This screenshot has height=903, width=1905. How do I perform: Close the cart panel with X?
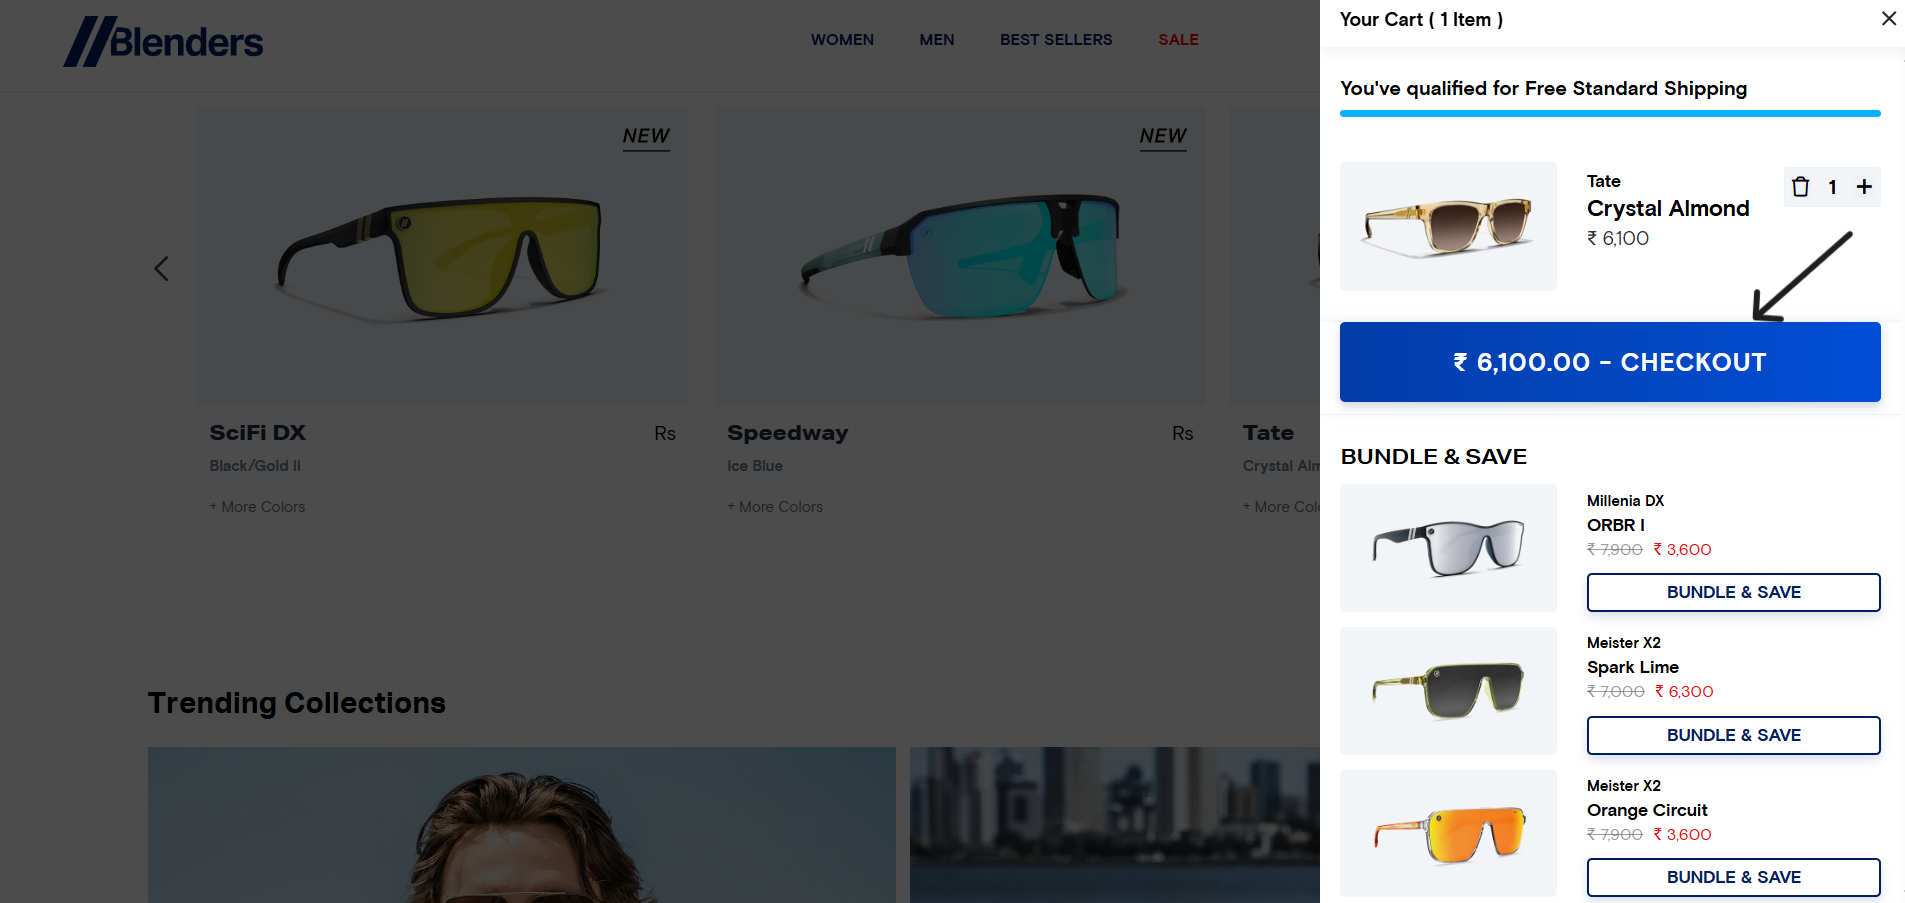(x=1888, y=19)
